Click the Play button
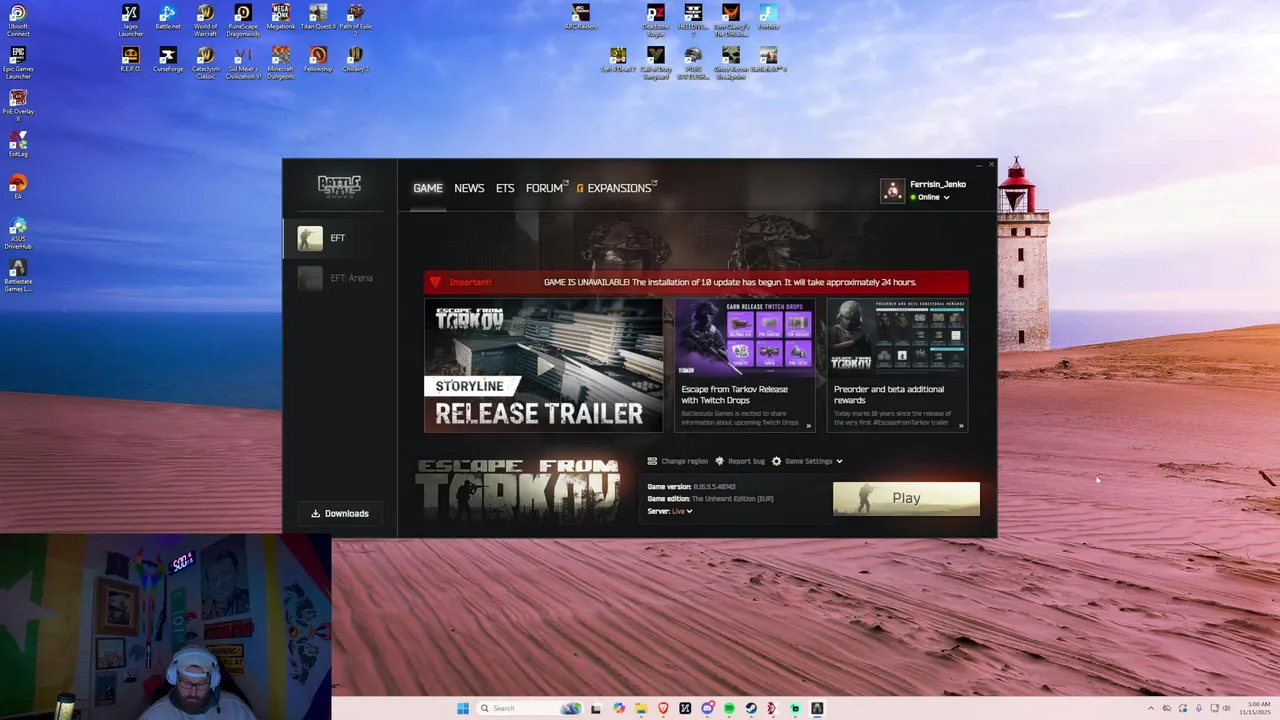The height and width of the screenshot is (720, 1280). 906,498
